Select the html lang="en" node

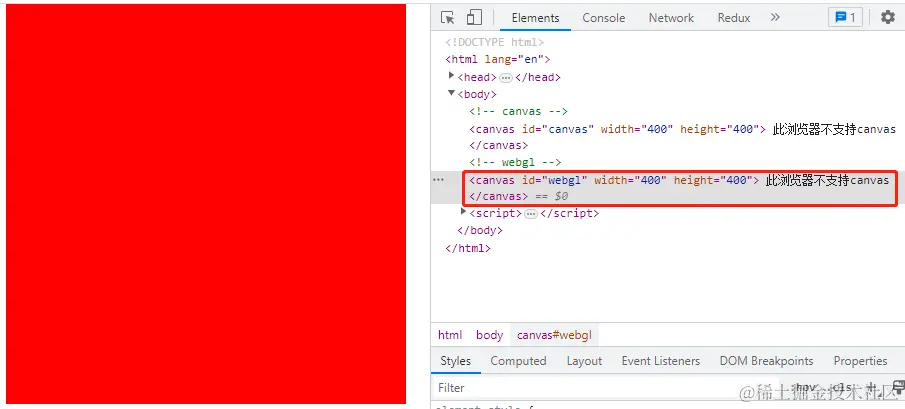tap(498, 59)
